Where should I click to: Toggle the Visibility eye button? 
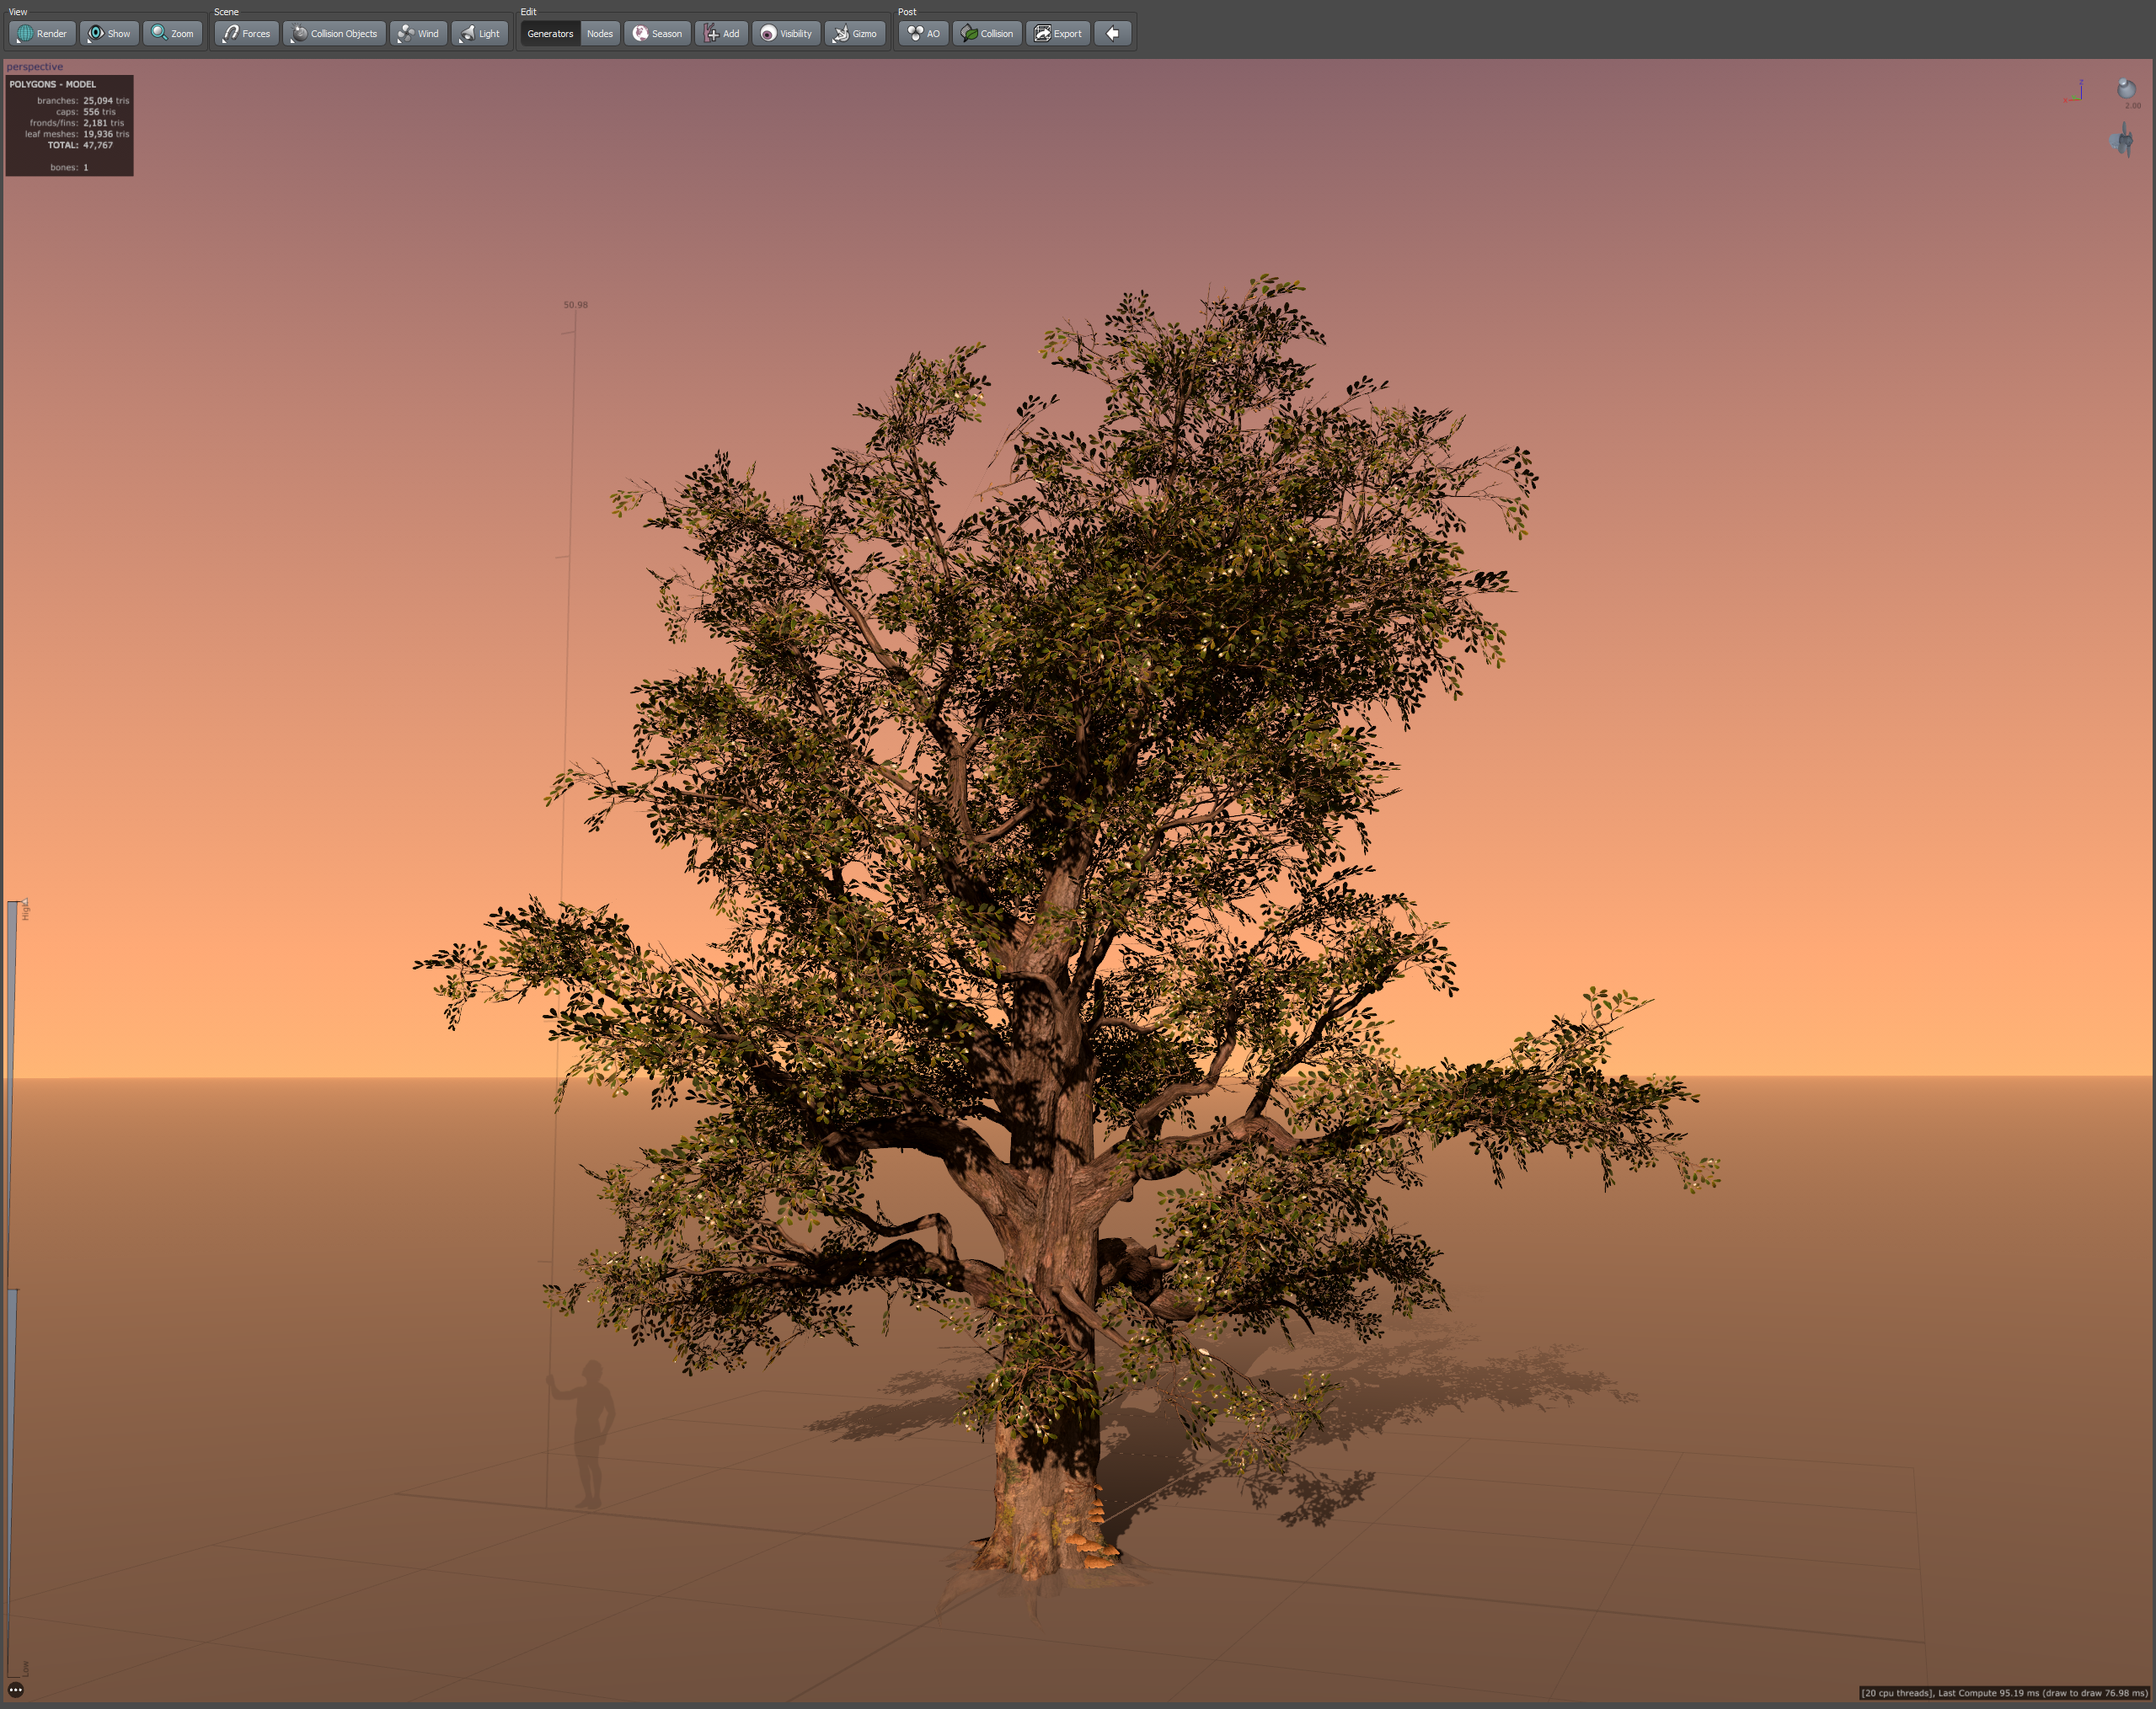[x=786, y=33]
